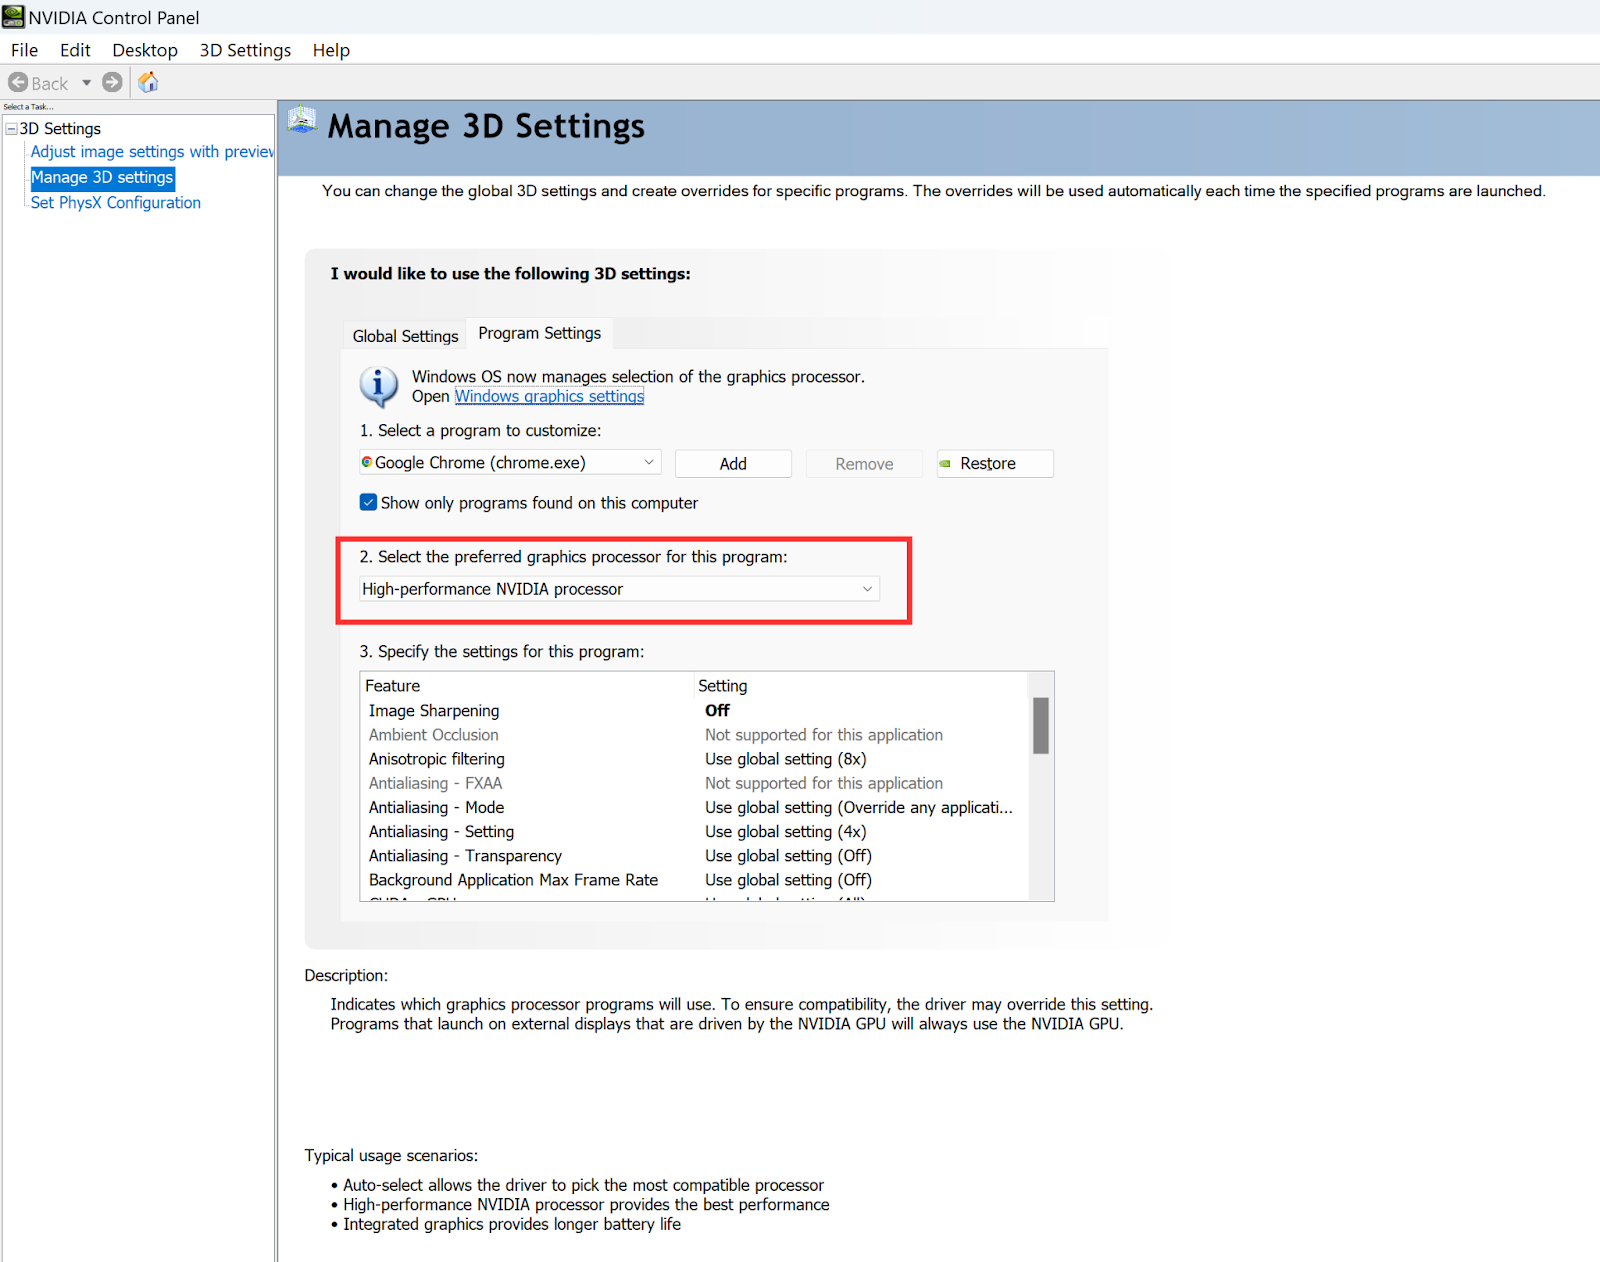1600x1262 pixels.
Task: Open the program selection dropdown
Action: [x=510, y=462]
